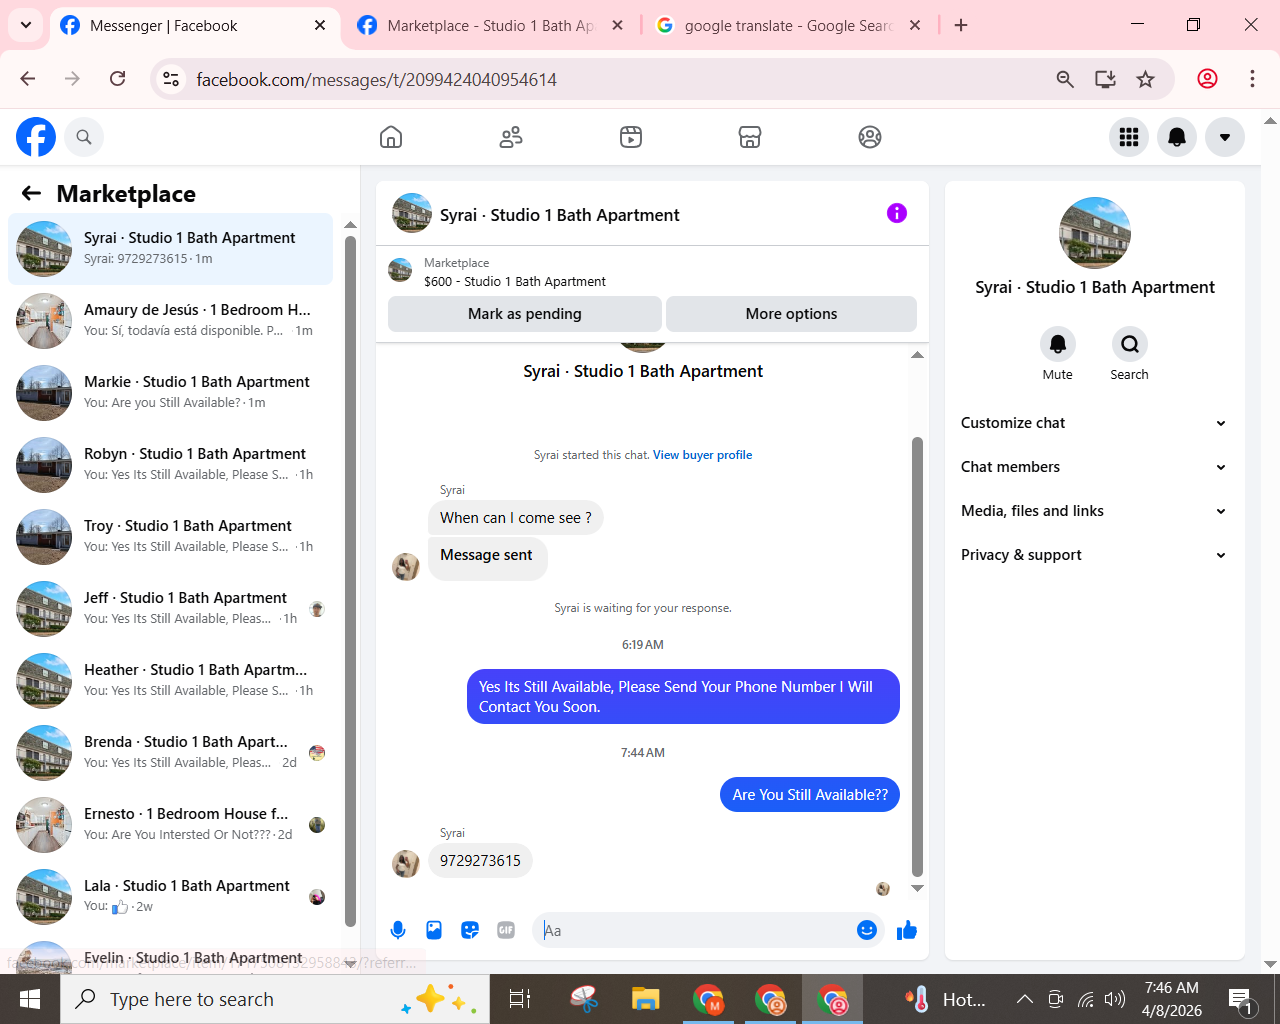Switch to google translate search tab

pyautogui.click(x=788, y=26)
